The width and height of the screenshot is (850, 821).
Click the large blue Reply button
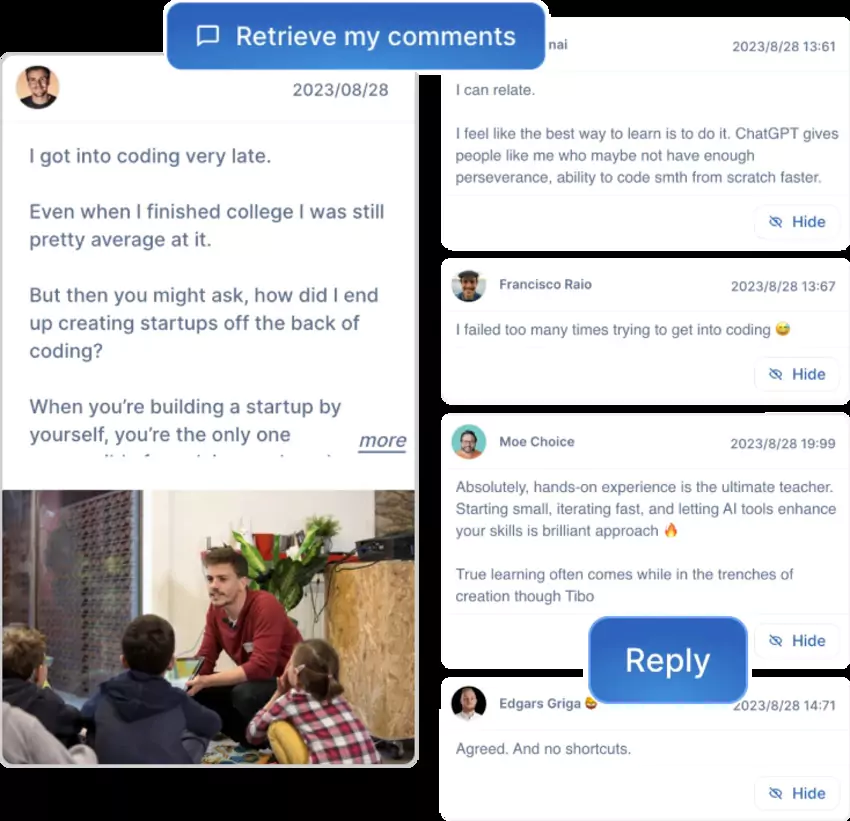[x=668, y=660]
